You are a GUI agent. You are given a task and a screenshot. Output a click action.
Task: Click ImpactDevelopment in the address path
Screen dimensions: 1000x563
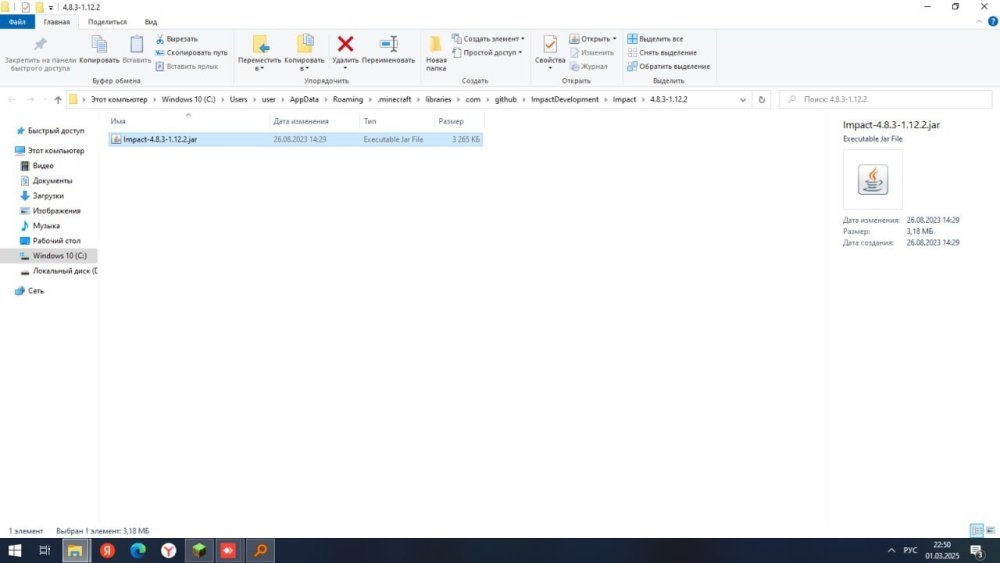[x=565, y=99]
